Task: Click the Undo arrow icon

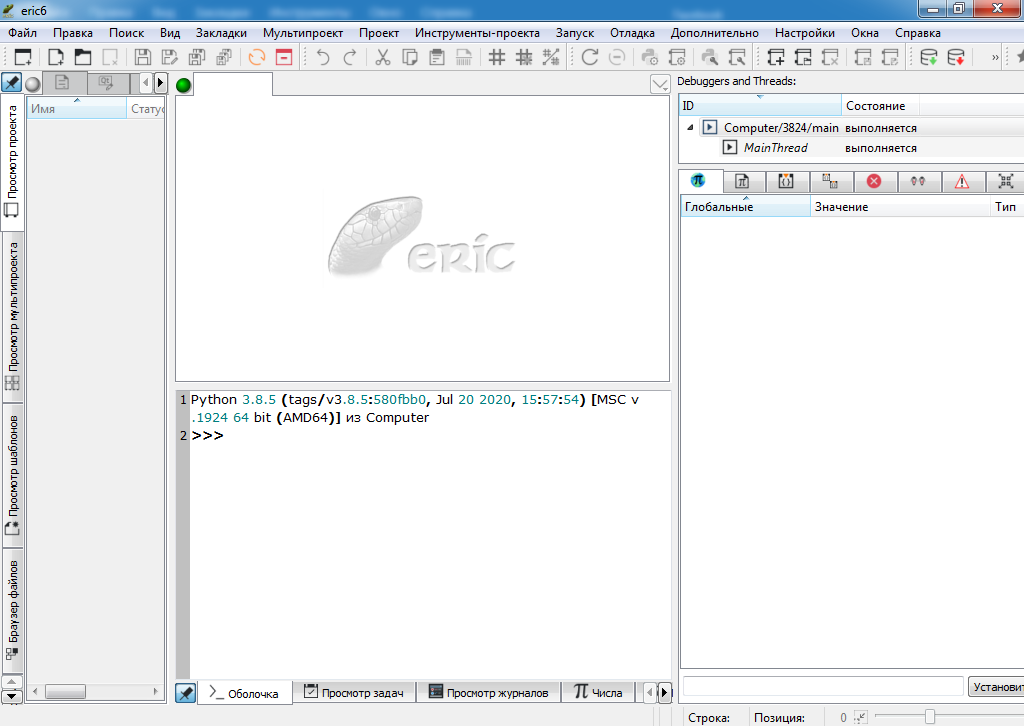Action: point(323,57)
